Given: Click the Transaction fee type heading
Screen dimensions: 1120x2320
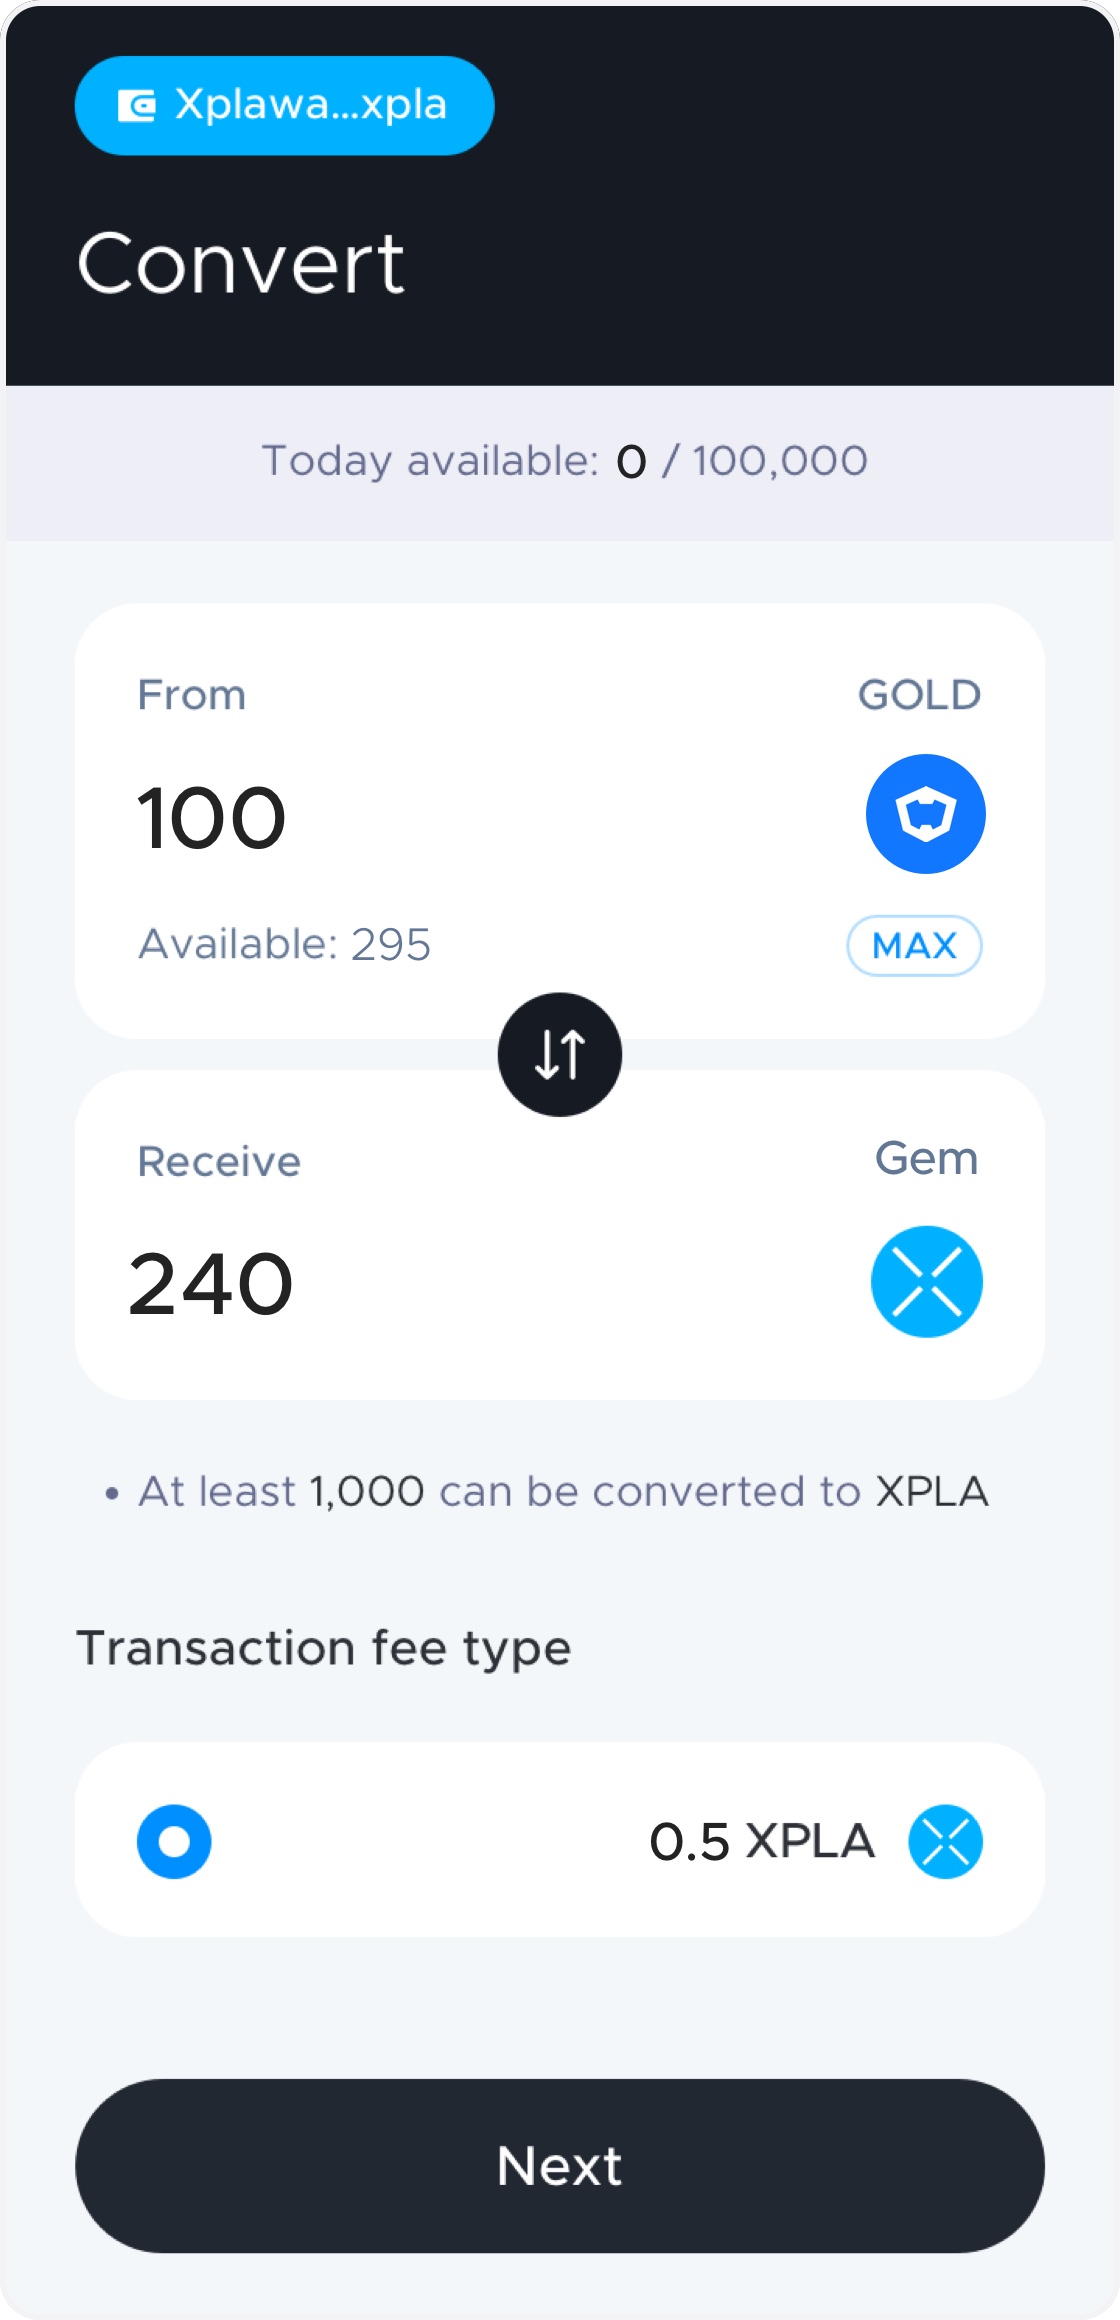Looking at the screenshot, I should (x=324, y=1648).
